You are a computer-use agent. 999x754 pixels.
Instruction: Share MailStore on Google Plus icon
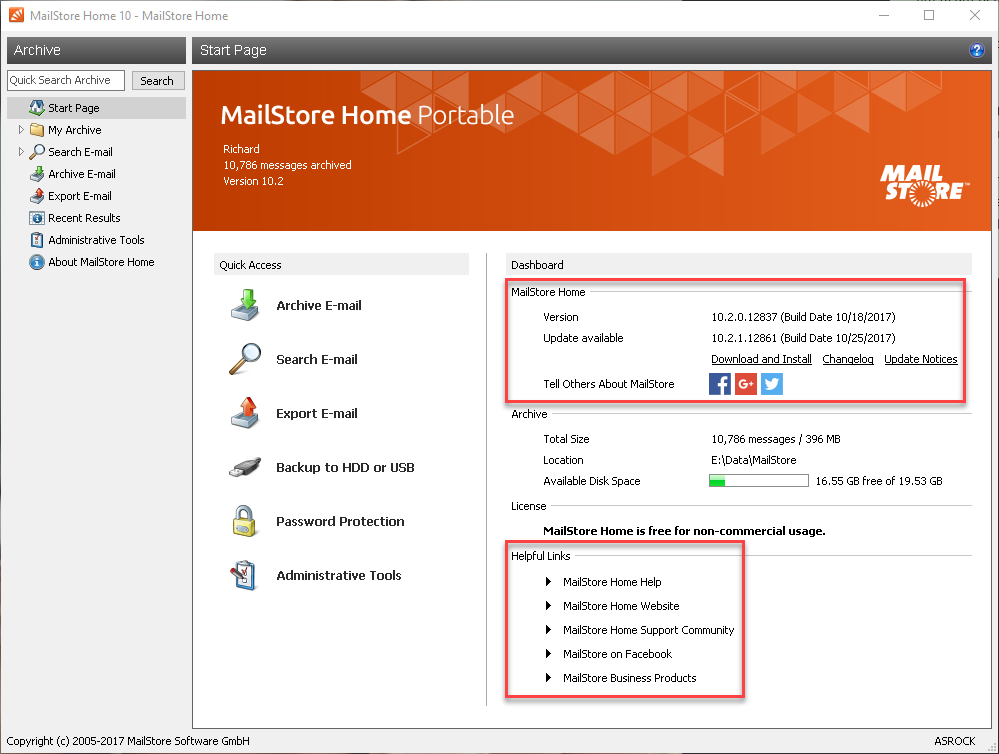coord(746,384)
